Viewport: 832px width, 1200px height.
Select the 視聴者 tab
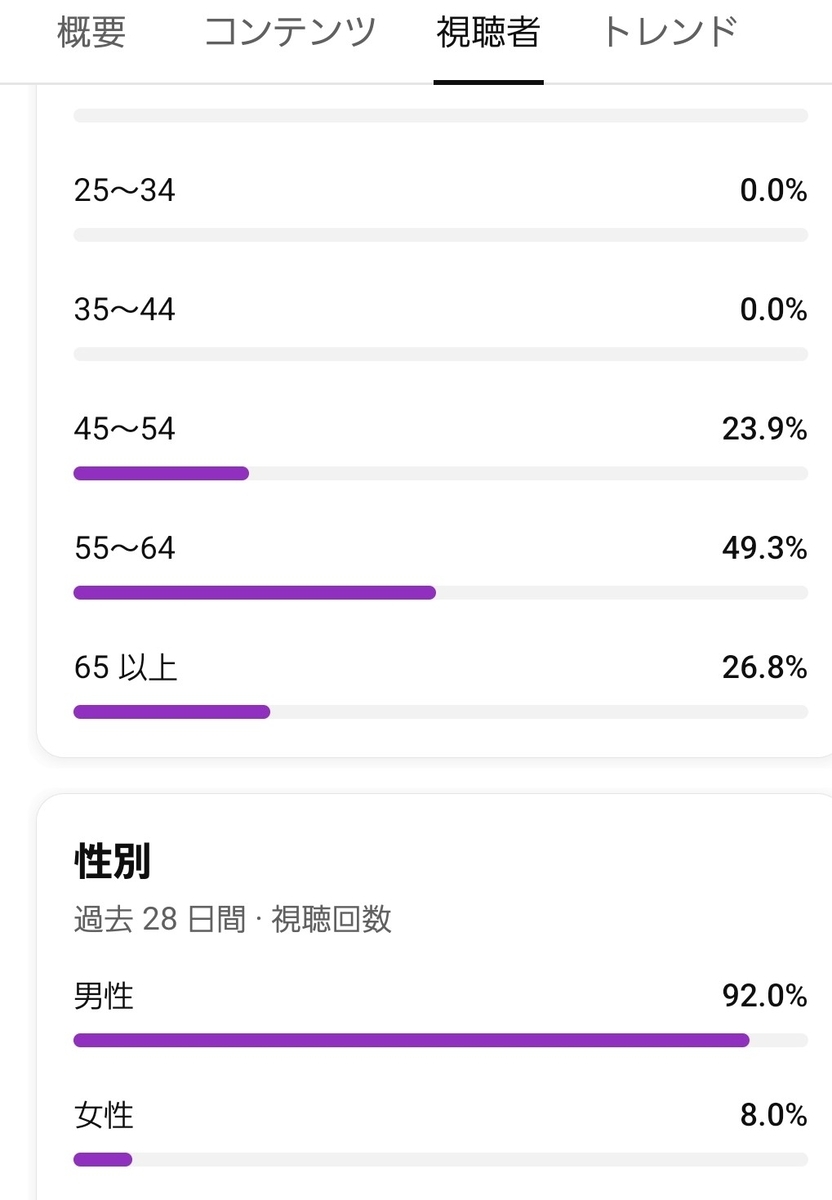[x=488, y=33]
